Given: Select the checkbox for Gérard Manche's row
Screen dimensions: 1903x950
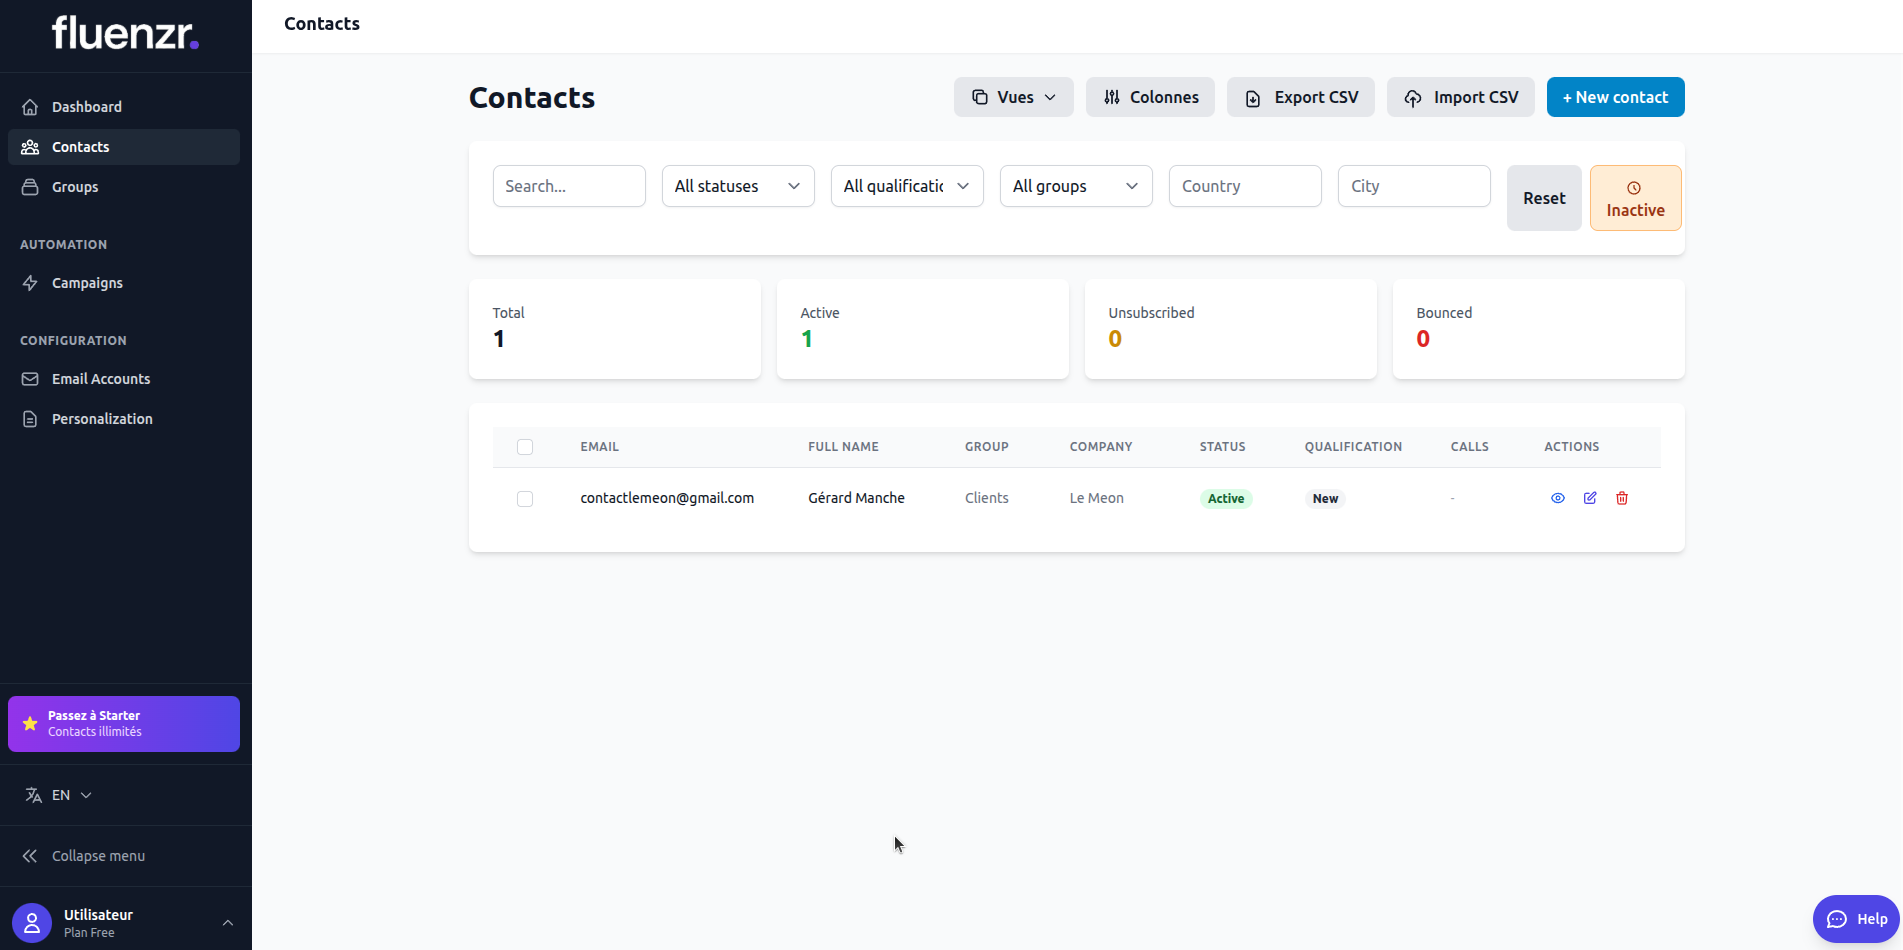Looking at the screenshot, I should click(x=524, y=498).
